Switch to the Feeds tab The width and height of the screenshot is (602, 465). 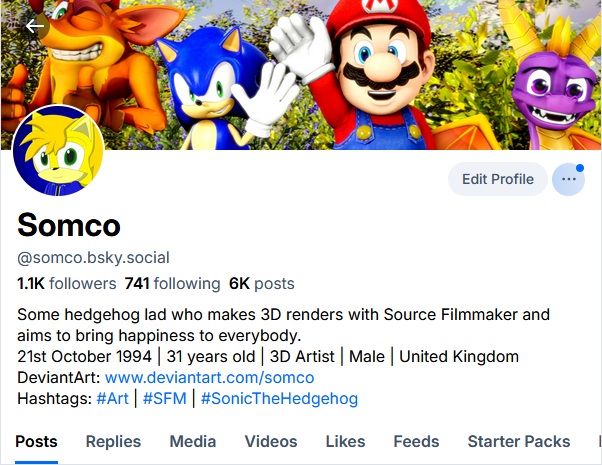pos(416,441)
